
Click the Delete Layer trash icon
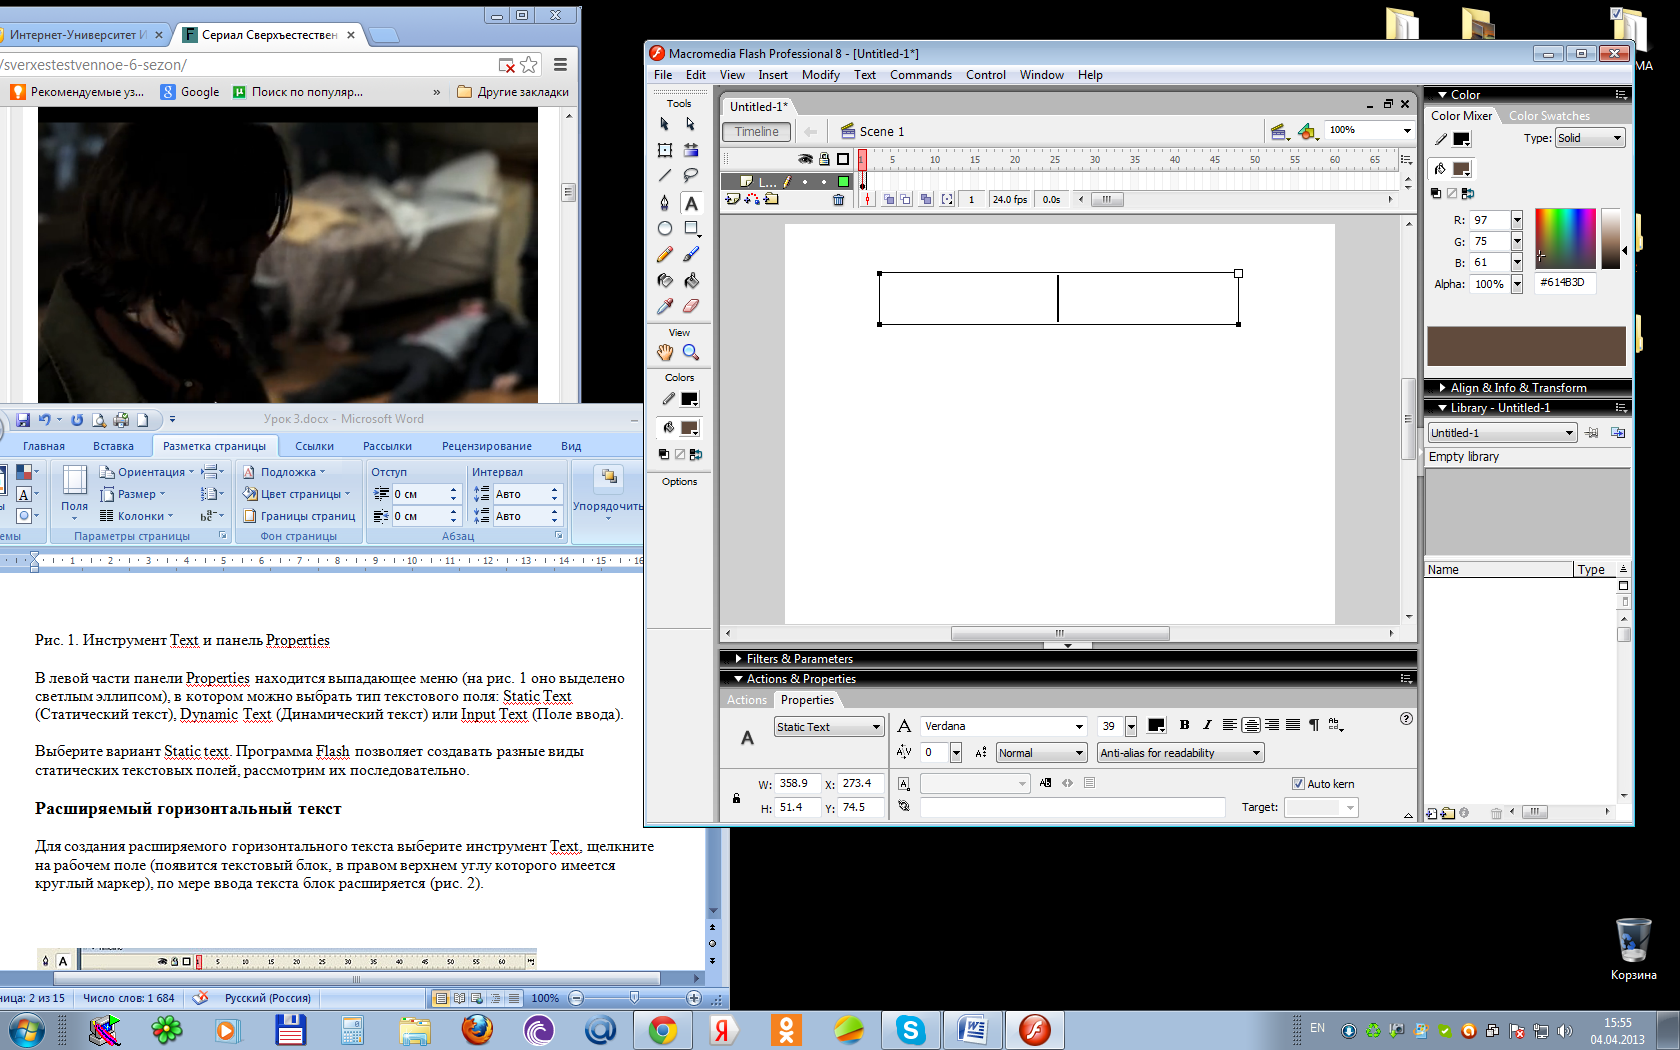(x=838, y=199)
